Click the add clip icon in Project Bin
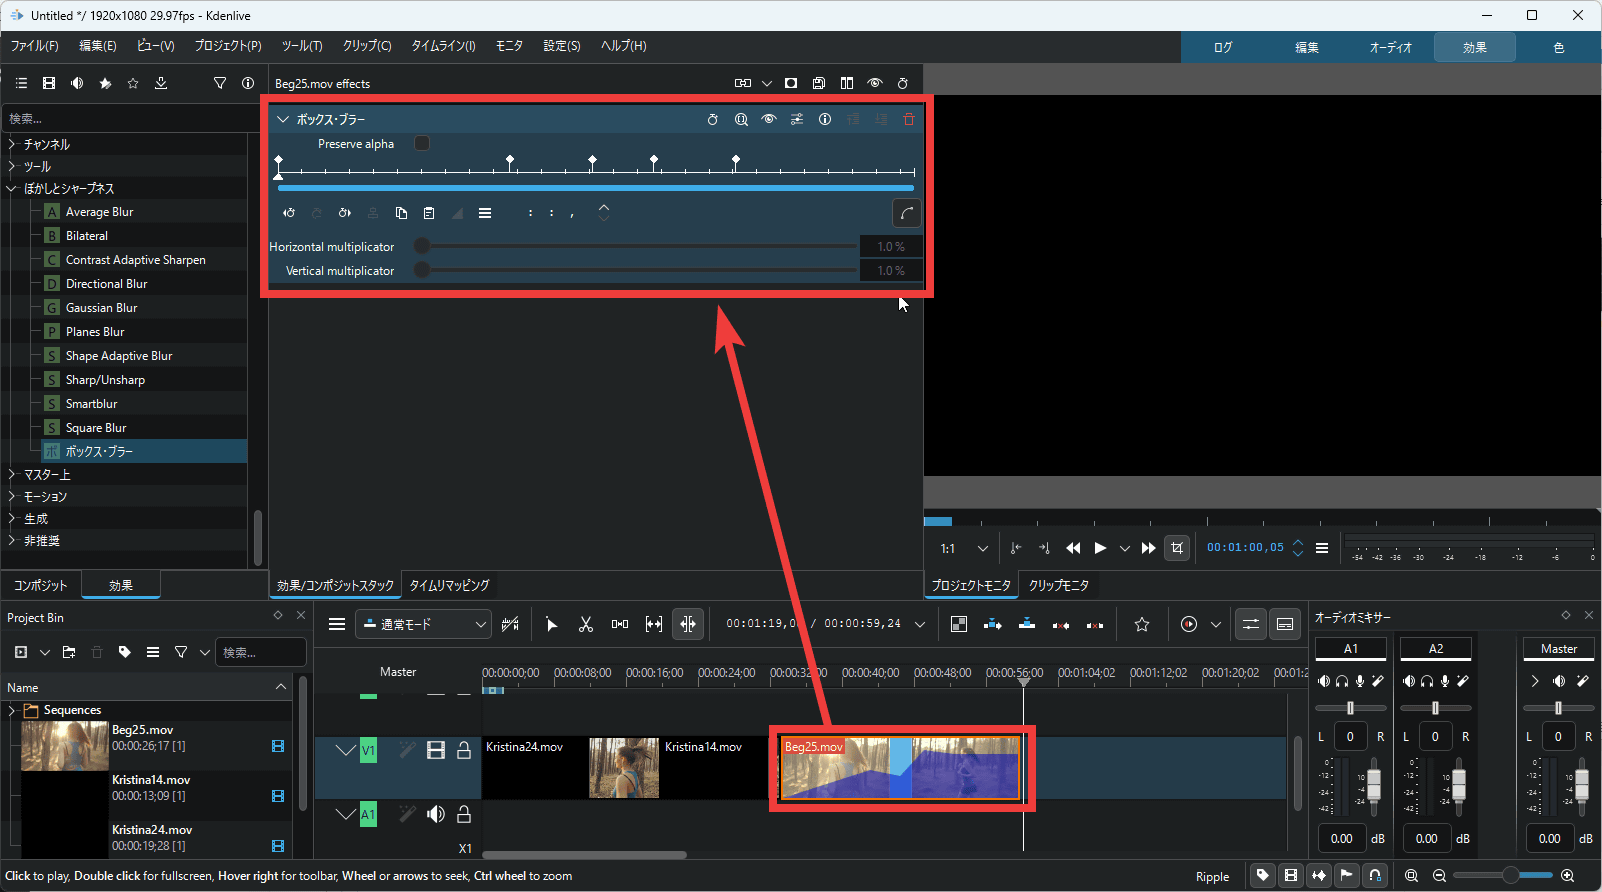Image resolution: width=1602 pixels, height=892 pixels. click(21, 652)
